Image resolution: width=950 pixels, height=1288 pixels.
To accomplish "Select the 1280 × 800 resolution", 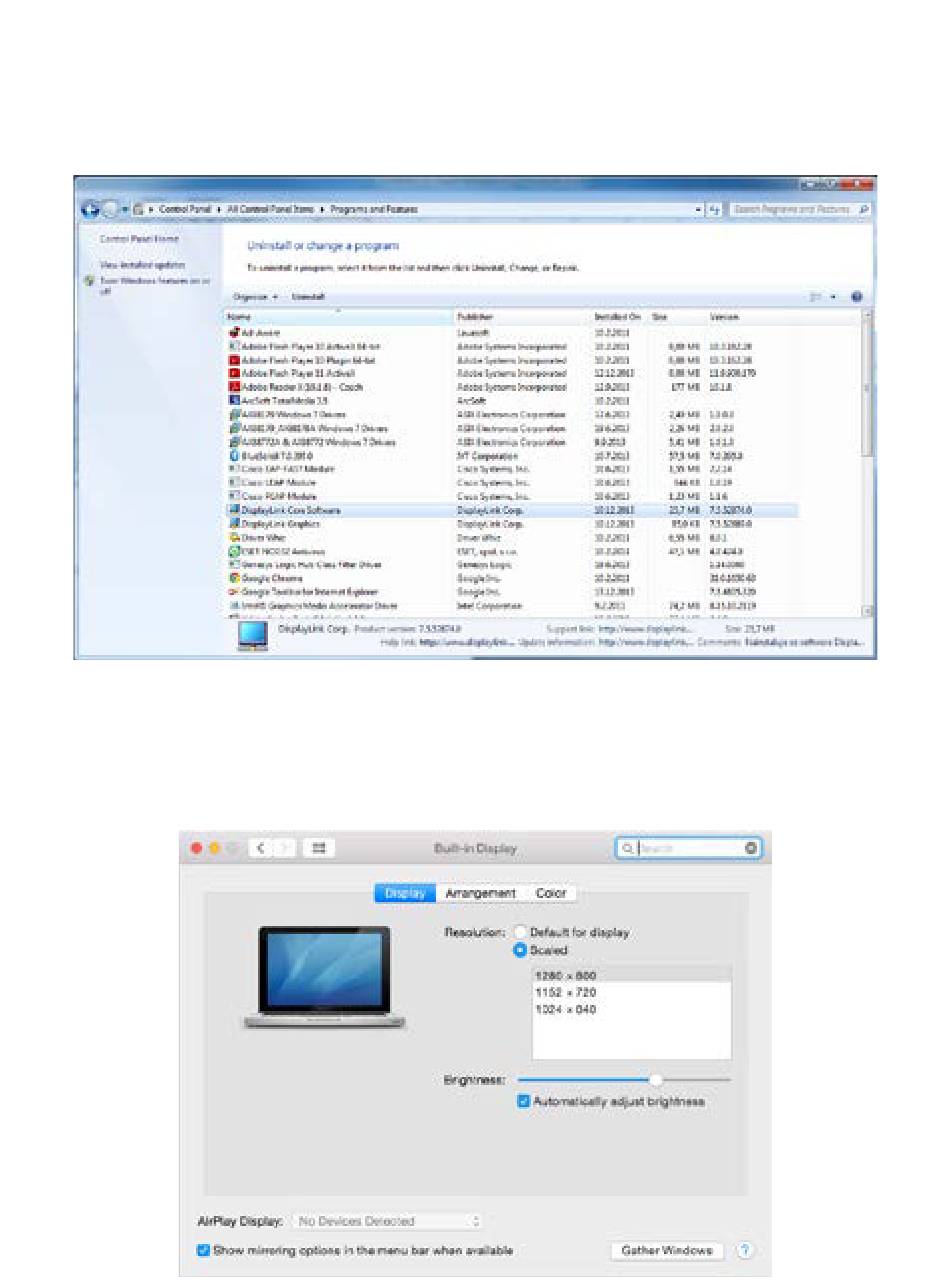I will 631,975.
